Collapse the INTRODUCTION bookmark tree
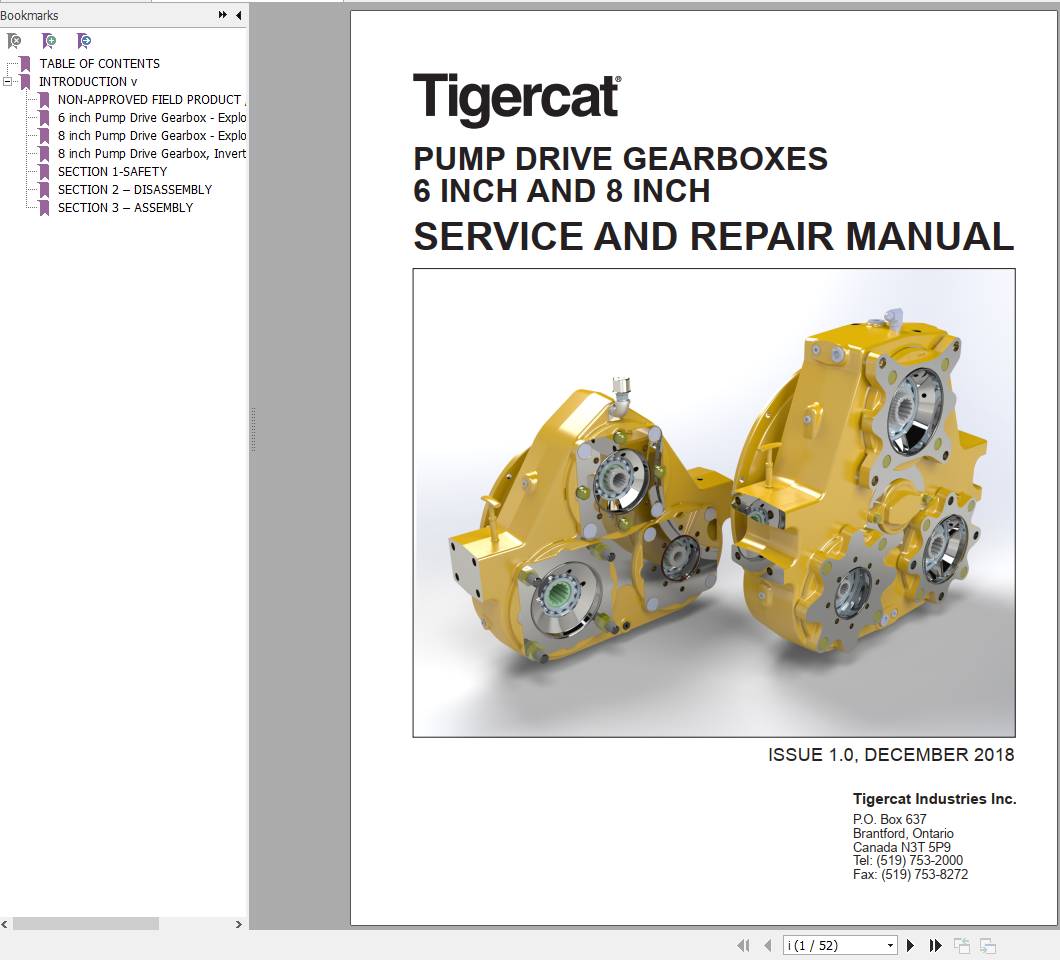This screenshot has height=960, width=1060. click(x=8, y=81)
